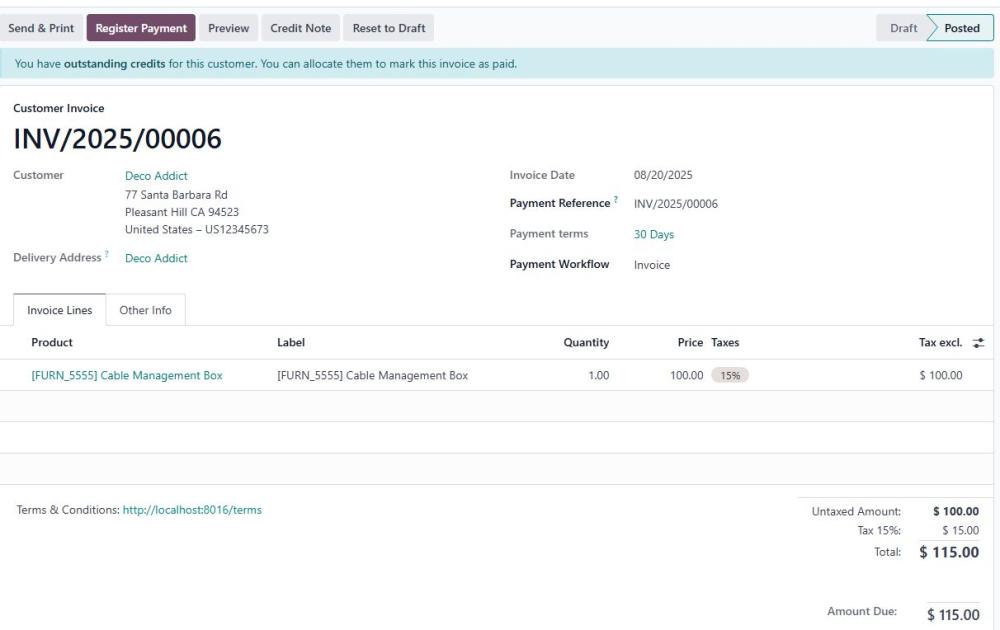The height and width of the screenshot is (630, 1000).
Task: Open the 30 Days payment terms
Action: coord(654,234)
